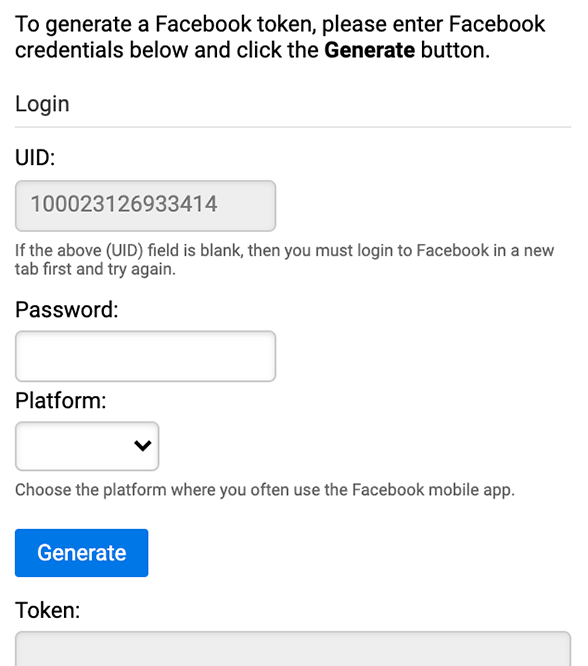Click the UID number 100023126933414

[x=124, y=204]
